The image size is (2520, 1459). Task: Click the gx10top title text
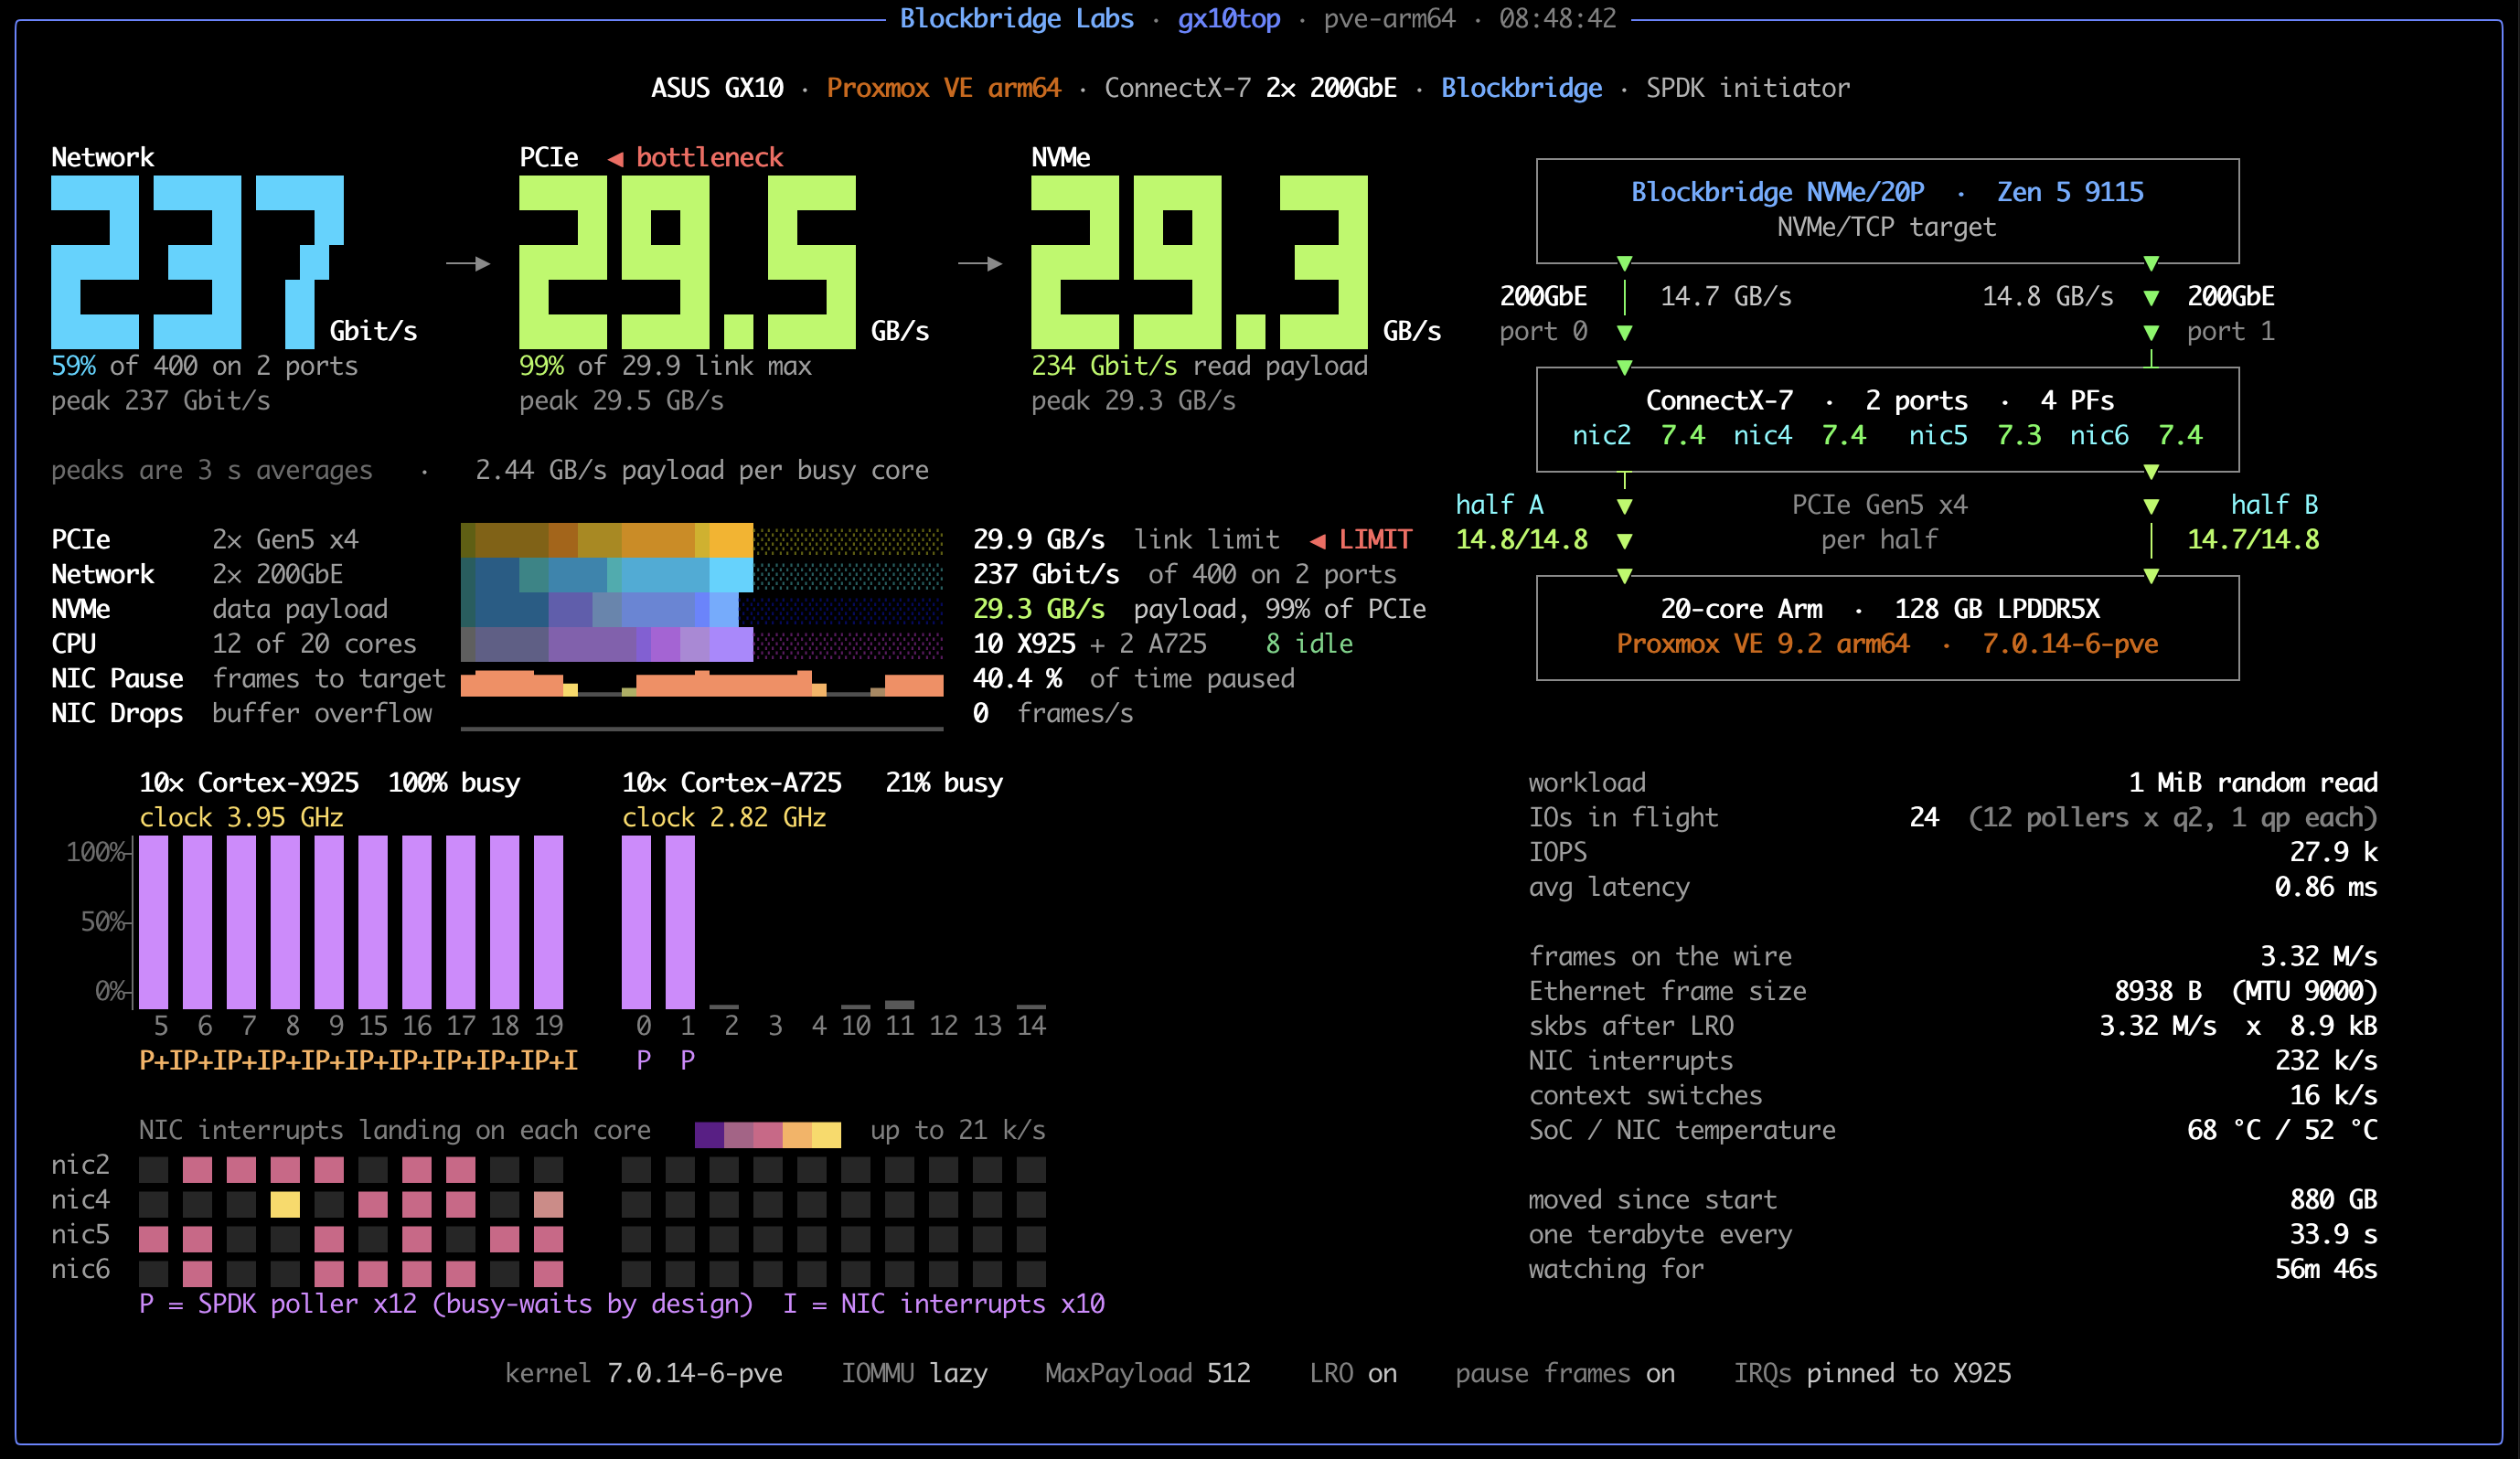tap(1228, 19)
